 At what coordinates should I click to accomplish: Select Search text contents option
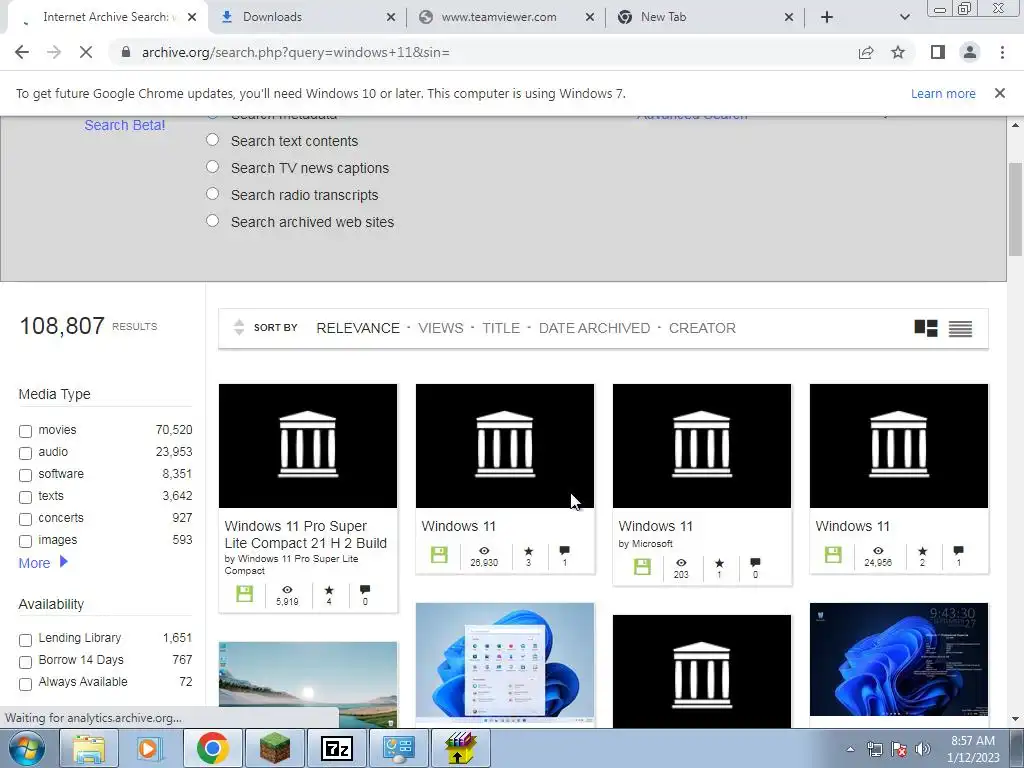212,140
